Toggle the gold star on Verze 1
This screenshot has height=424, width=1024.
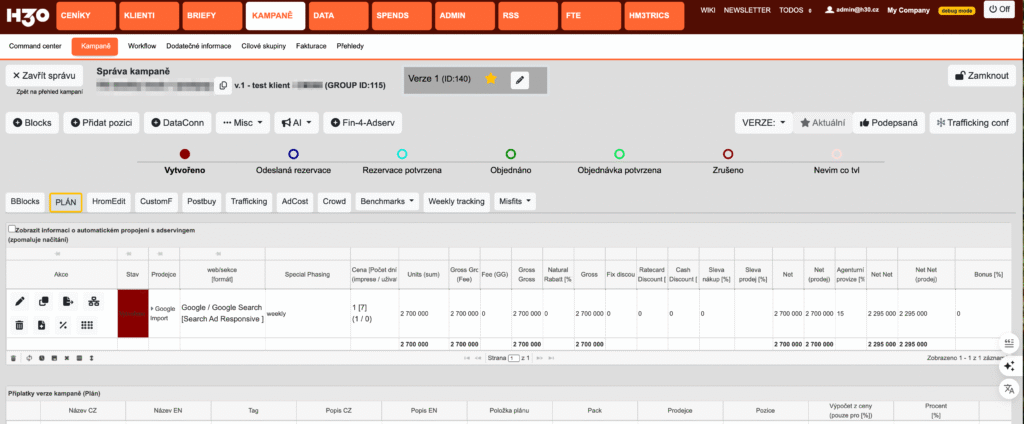pos(491,78)
